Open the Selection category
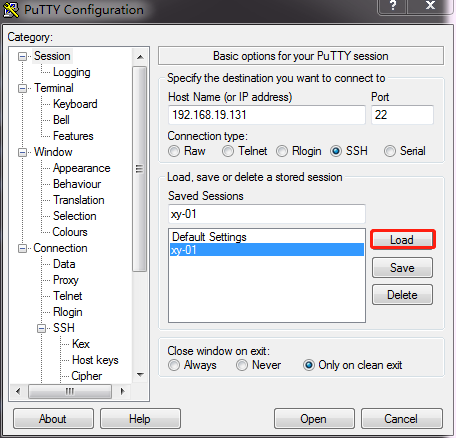This screenshot has height=438, width=456. 75,216
